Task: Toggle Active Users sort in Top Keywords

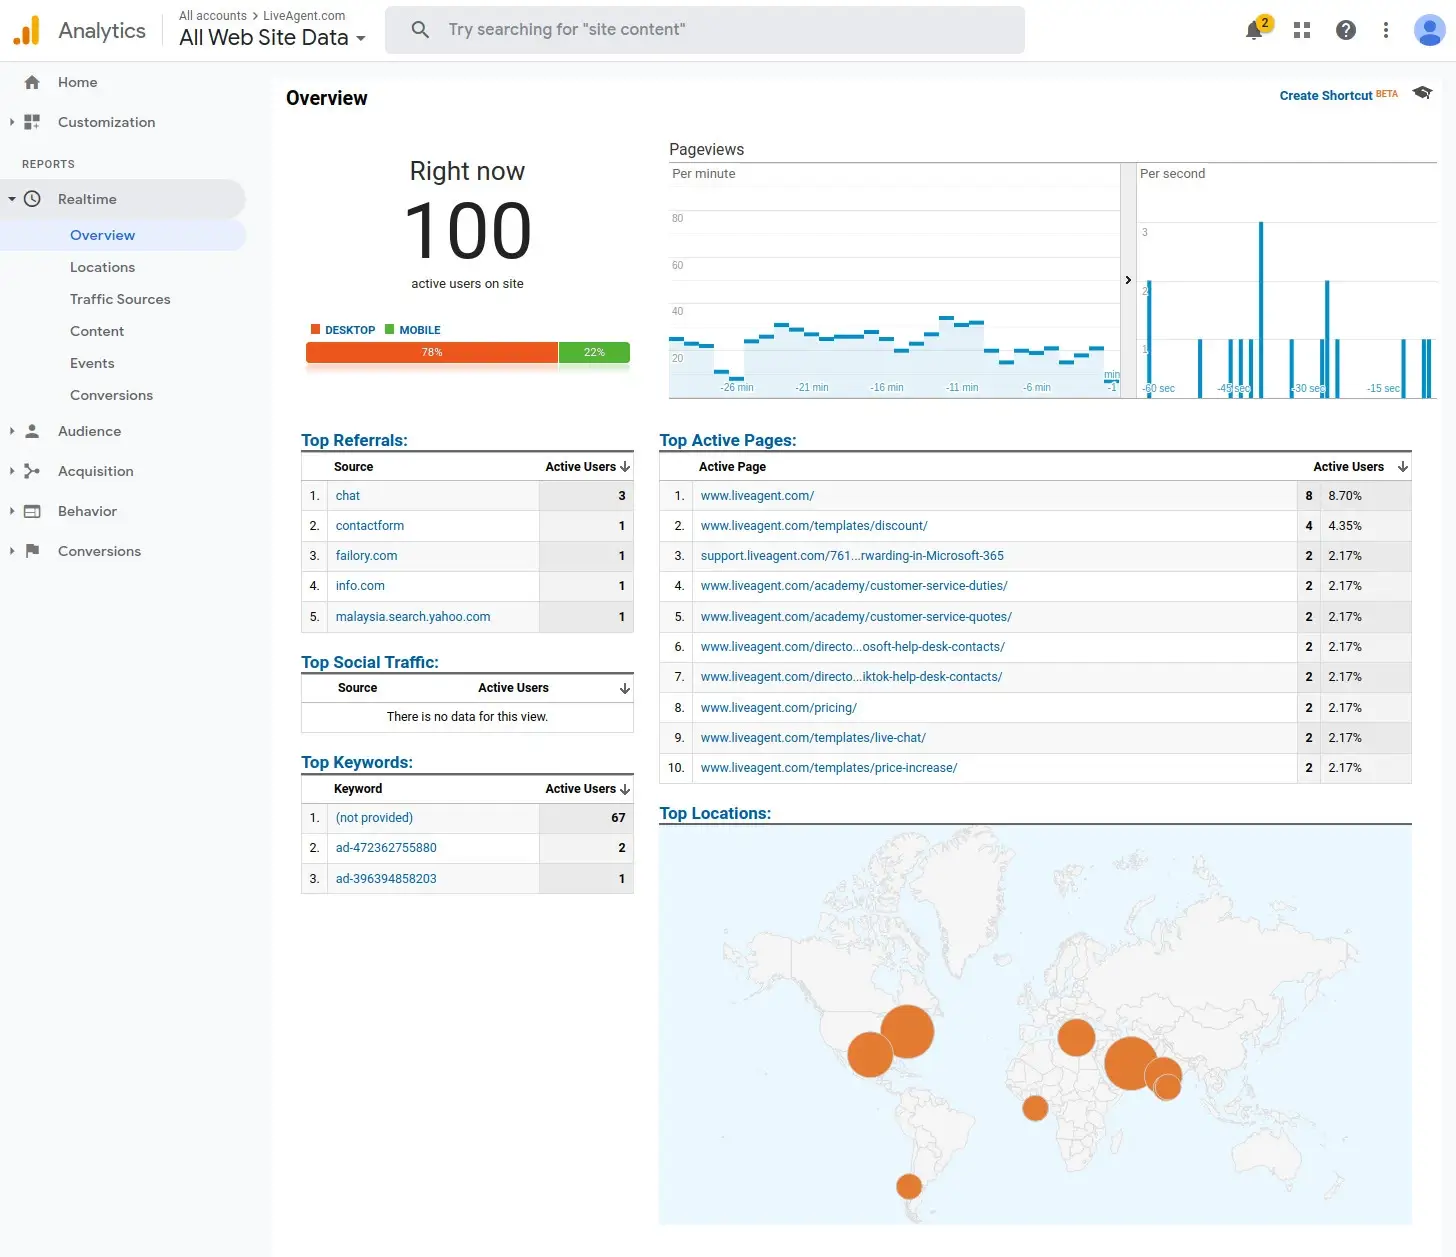Action: click(x=586, y=789)
